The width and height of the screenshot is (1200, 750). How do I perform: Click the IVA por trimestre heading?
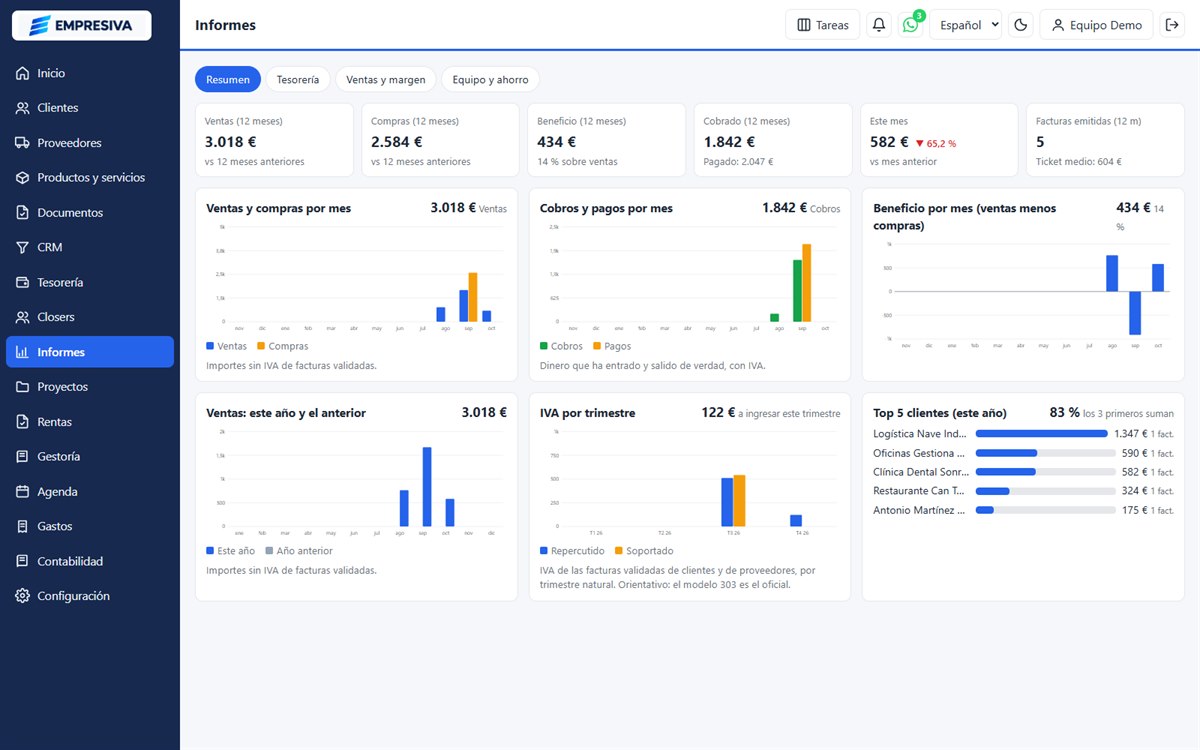click(x=587, y=413)
